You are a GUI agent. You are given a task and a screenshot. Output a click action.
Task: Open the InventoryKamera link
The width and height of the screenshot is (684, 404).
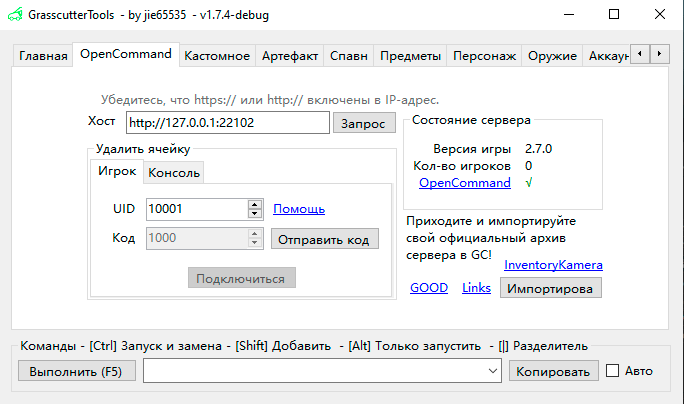pos(553,265)
